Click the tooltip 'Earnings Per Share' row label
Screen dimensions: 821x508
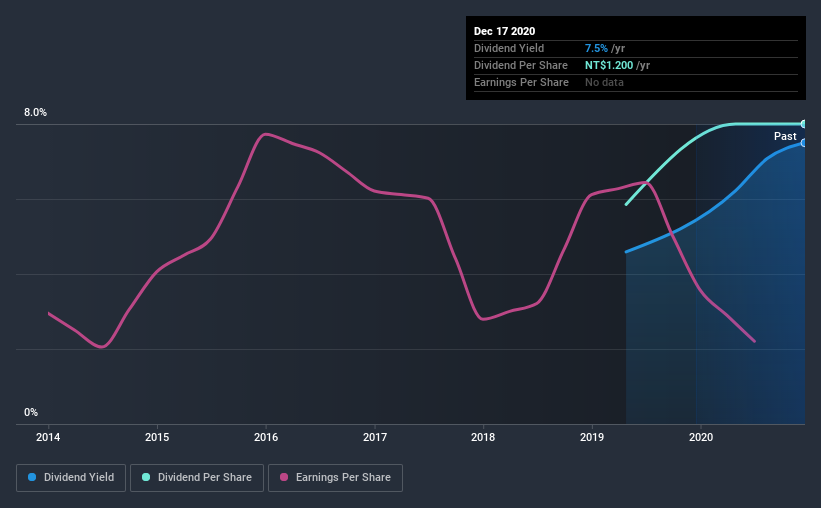[x=521, y=82]
